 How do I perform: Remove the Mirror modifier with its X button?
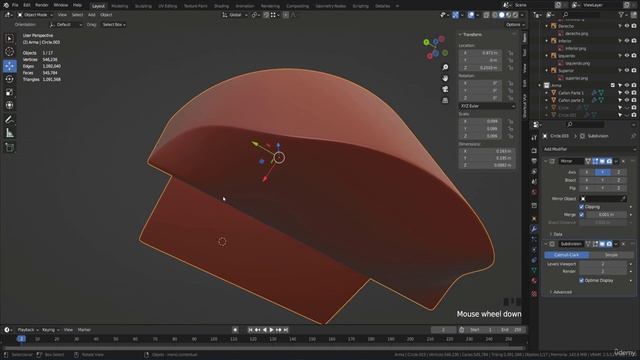(x=623, y=161)
